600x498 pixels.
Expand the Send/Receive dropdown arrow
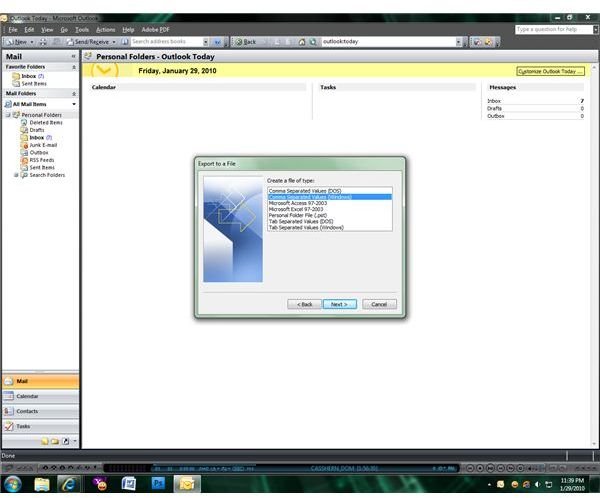coord(114,42)
